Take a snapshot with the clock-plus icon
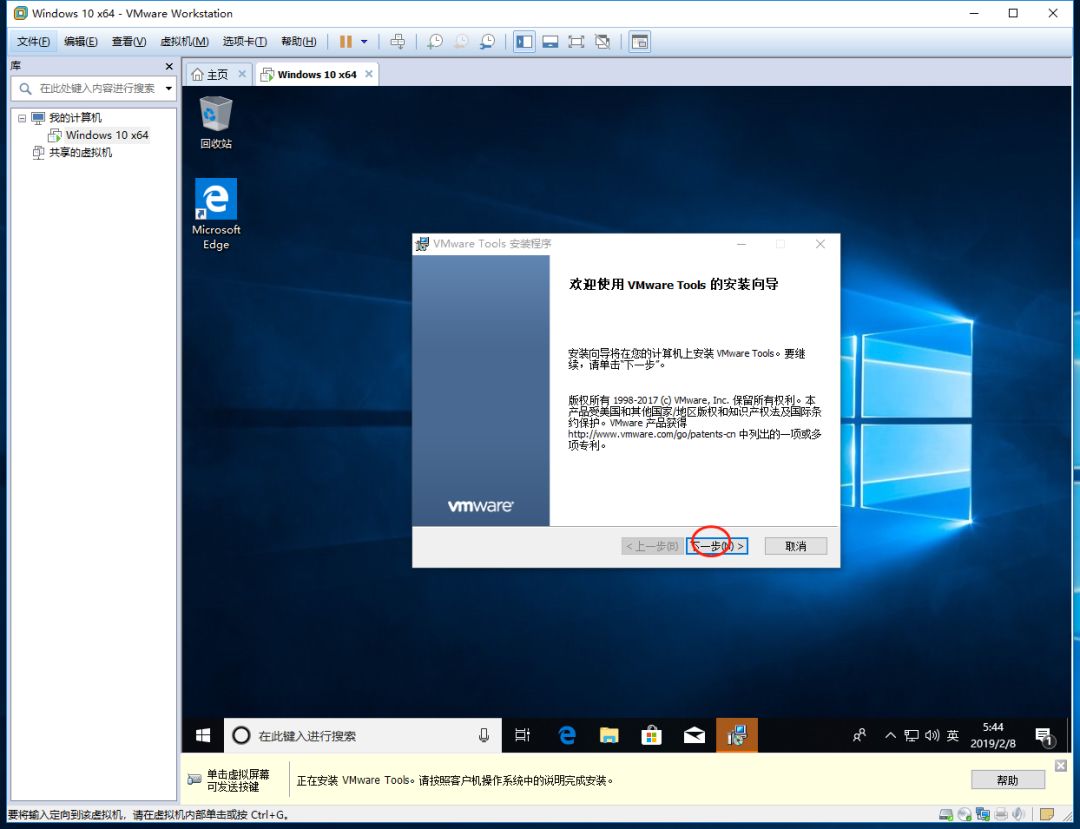Image resolution: width=1080 pixels, height=829 pixels. (x=435, y=42)
